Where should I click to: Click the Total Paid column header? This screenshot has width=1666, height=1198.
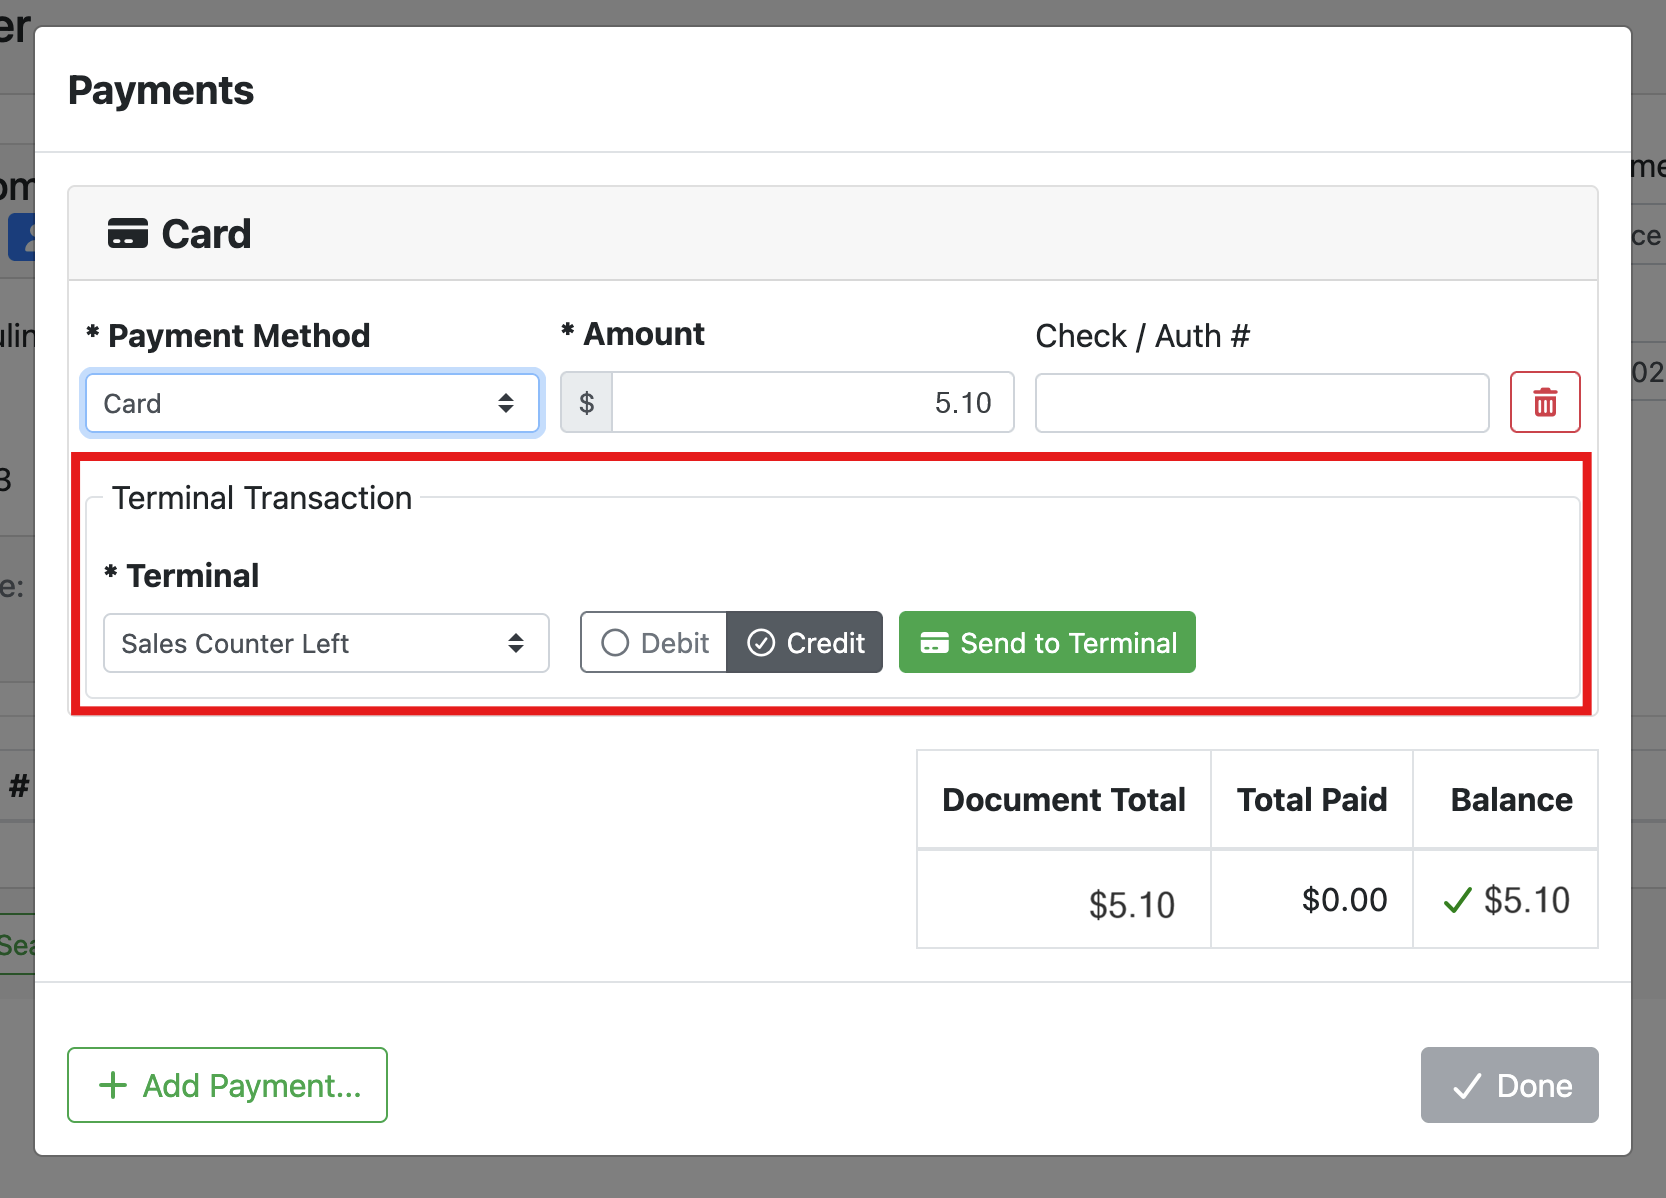[x=1311, y=800]
